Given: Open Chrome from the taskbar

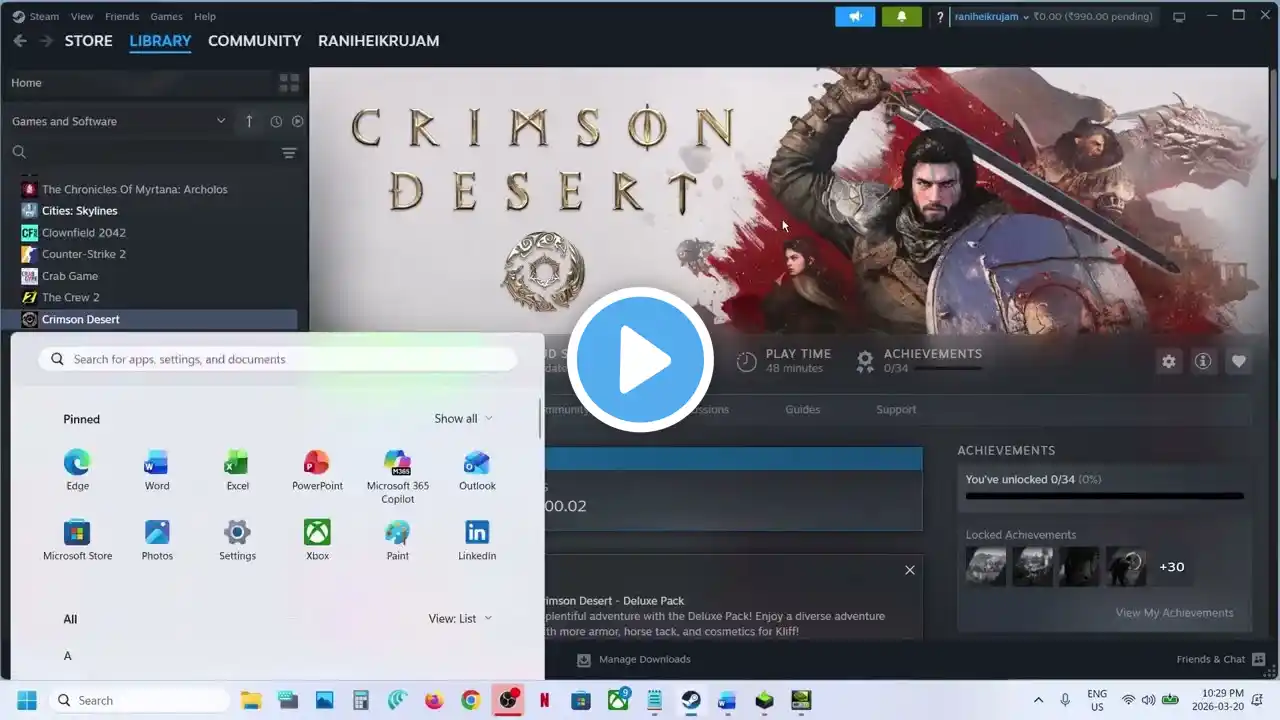Looking at the screenshot, I should point(470,700).
